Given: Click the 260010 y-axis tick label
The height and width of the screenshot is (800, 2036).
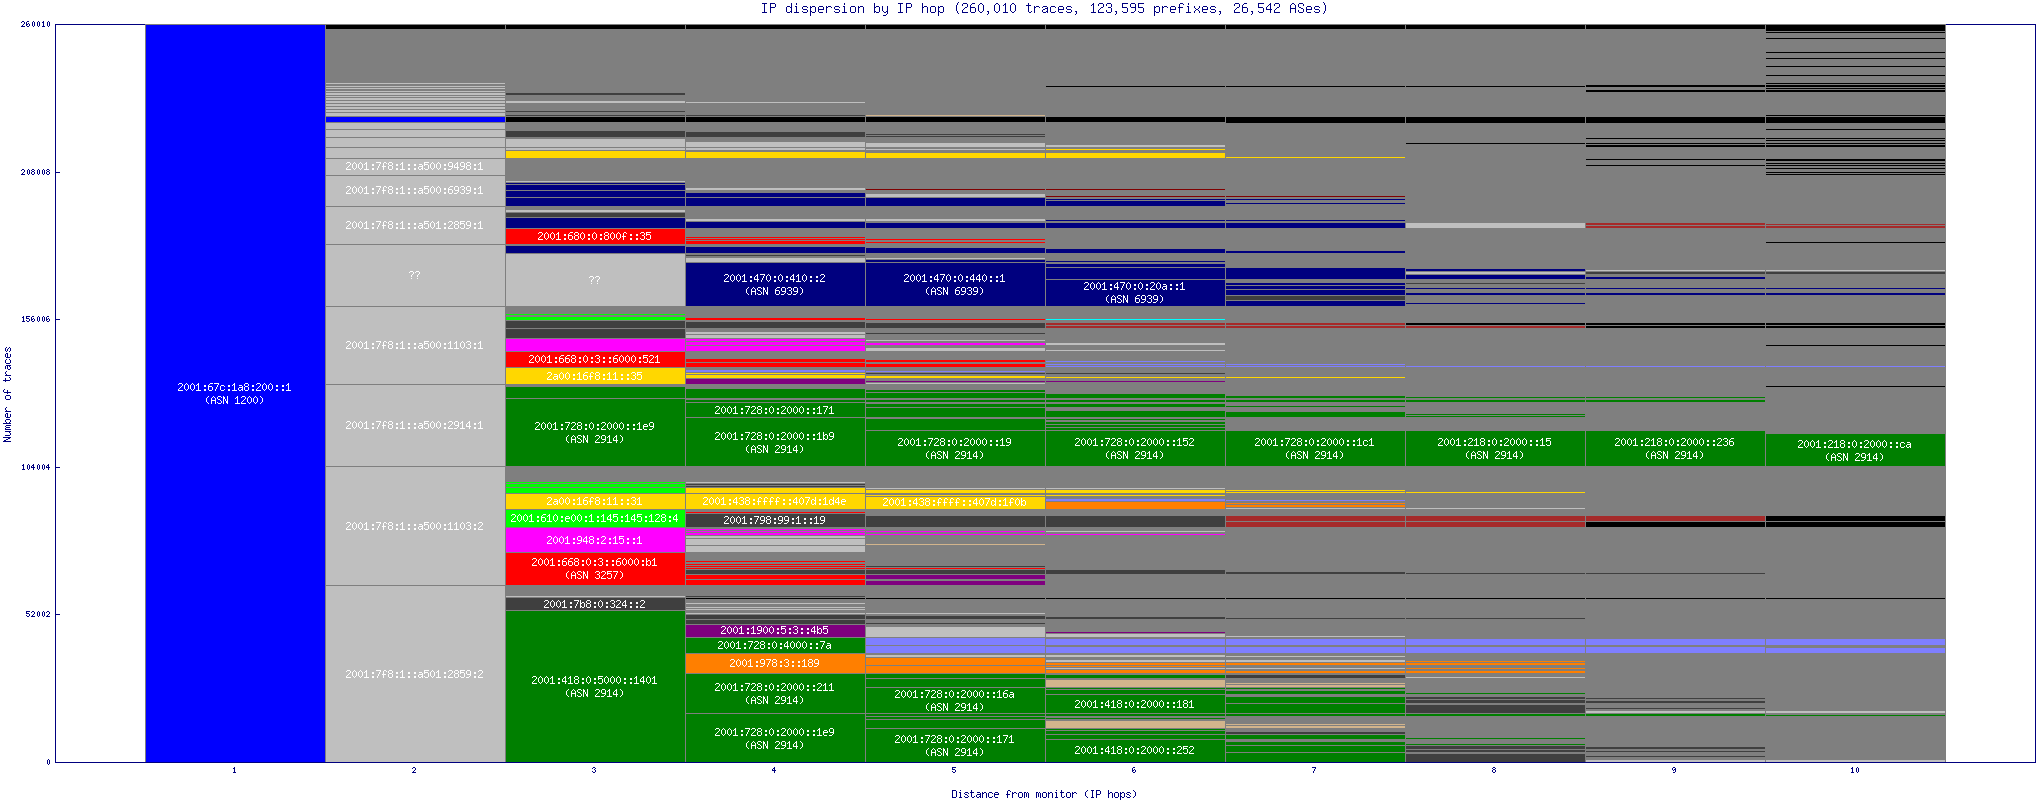Looking at the screenshot, I should tap(36, 25).
